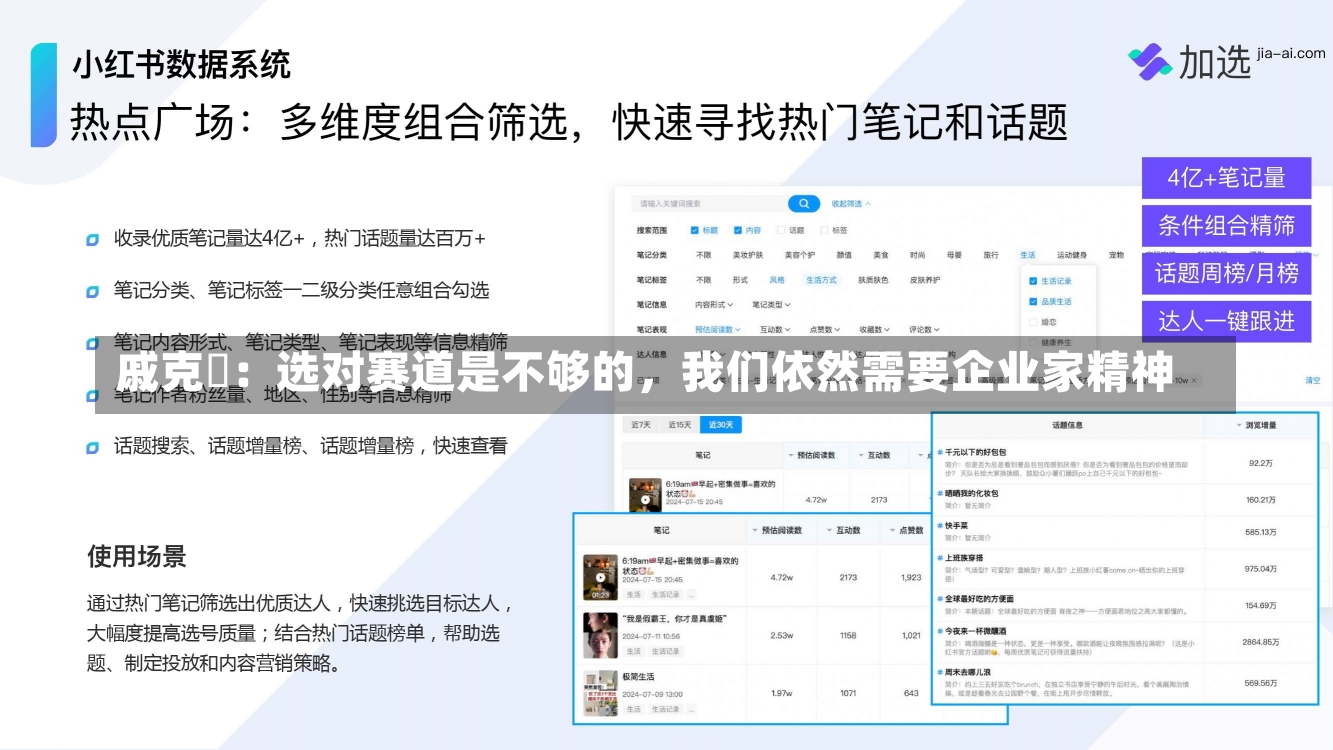Select 美容个护 note category
Image resolution: width=1333 pixels, height=750 pixels.
click(799, 255)
